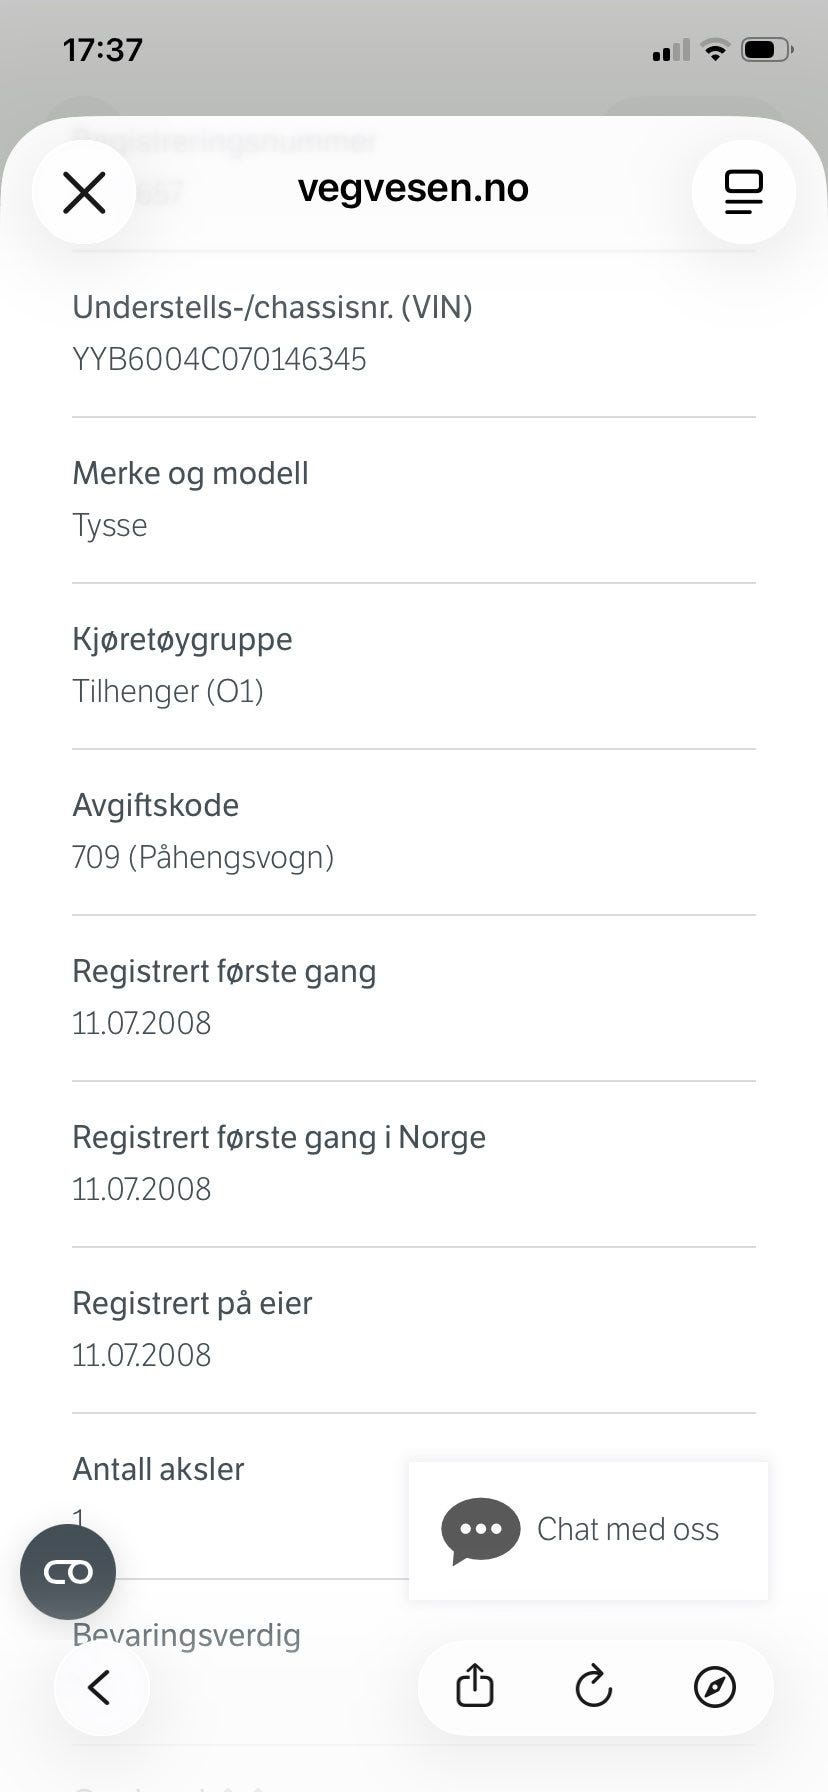Tap the Bevaringsverdig label
The width and height of the screenshot is (828, 1792).
[187, 1635]
